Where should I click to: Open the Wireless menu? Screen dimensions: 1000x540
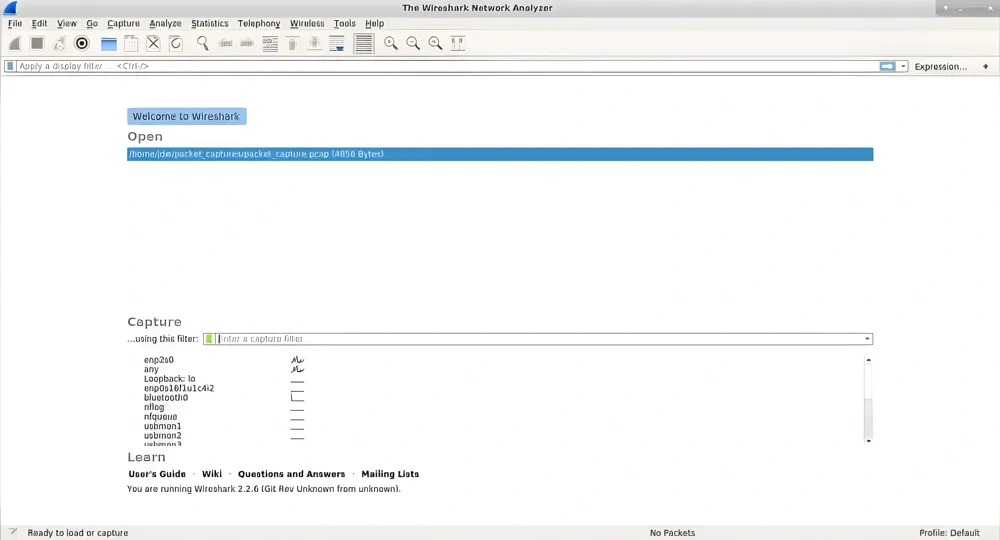[307, 24]
